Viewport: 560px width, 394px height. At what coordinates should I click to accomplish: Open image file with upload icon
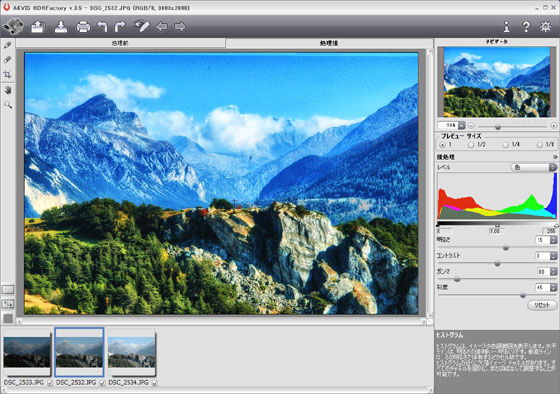click(x=38, y=27)
